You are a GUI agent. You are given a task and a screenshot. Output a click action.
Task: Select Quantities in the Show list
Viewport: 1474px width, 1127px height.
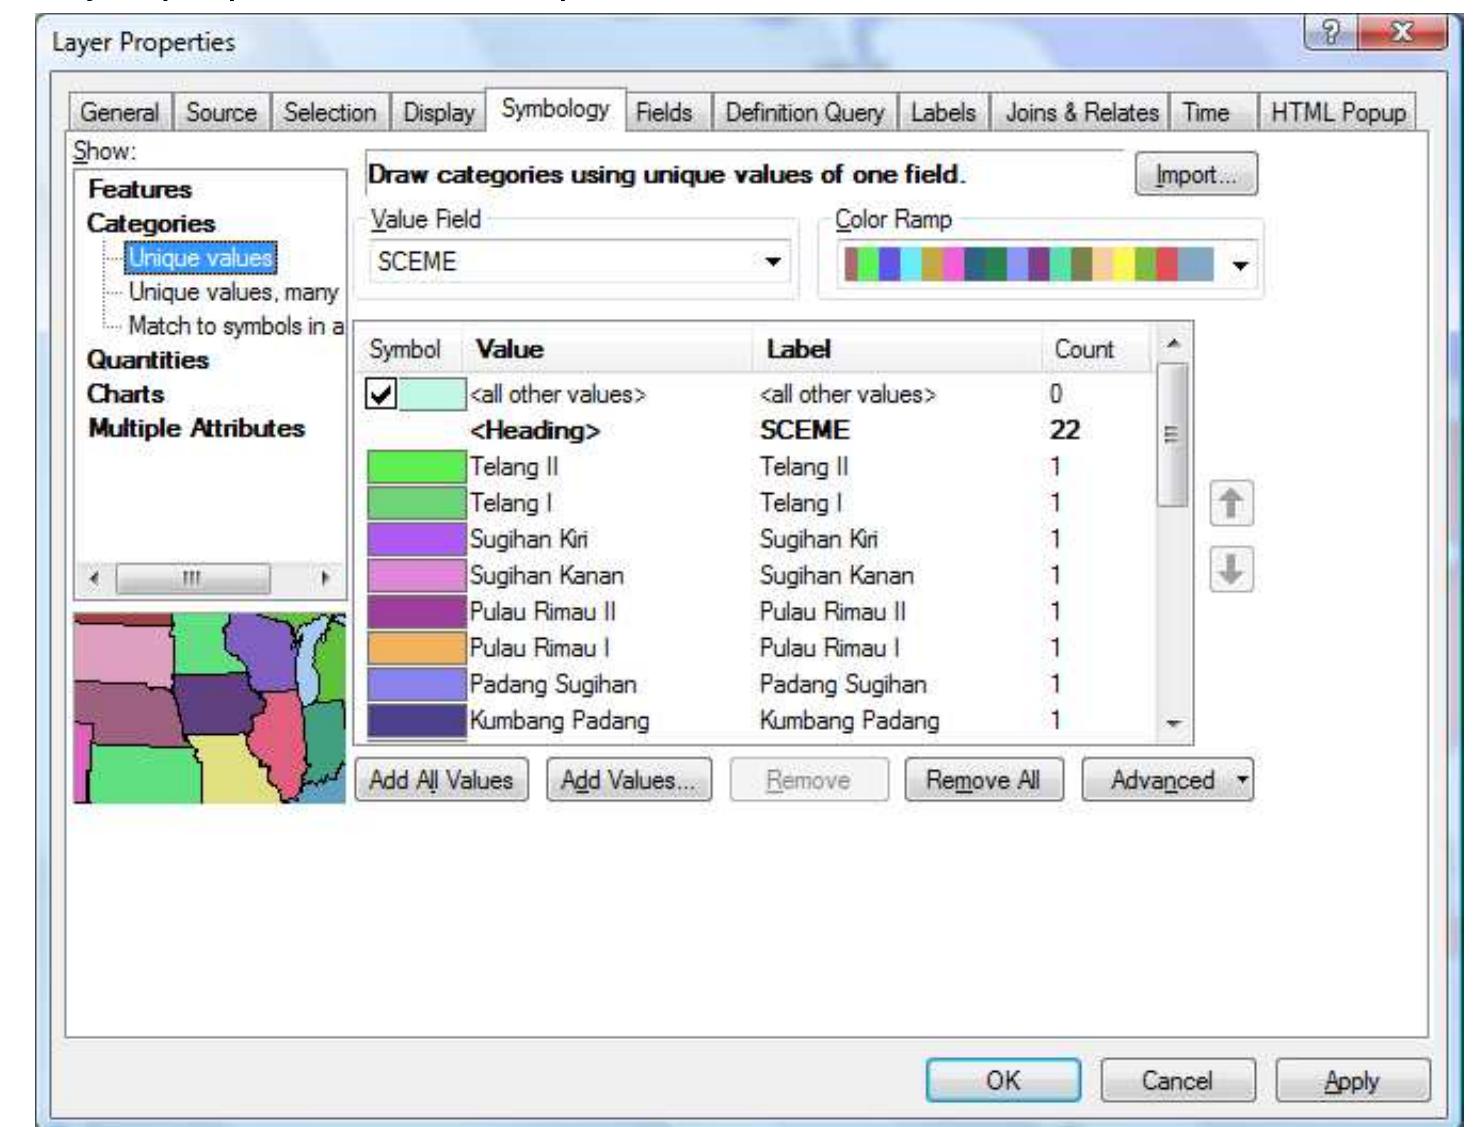point(148,360)
